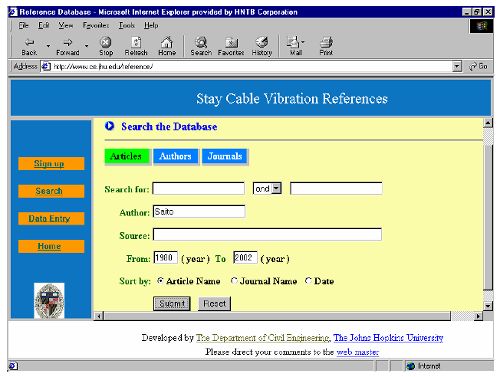Viewport: 500px width, 377px height.
Task: Click vertical scrollbar down arrow
Action: tap(488, 305)
